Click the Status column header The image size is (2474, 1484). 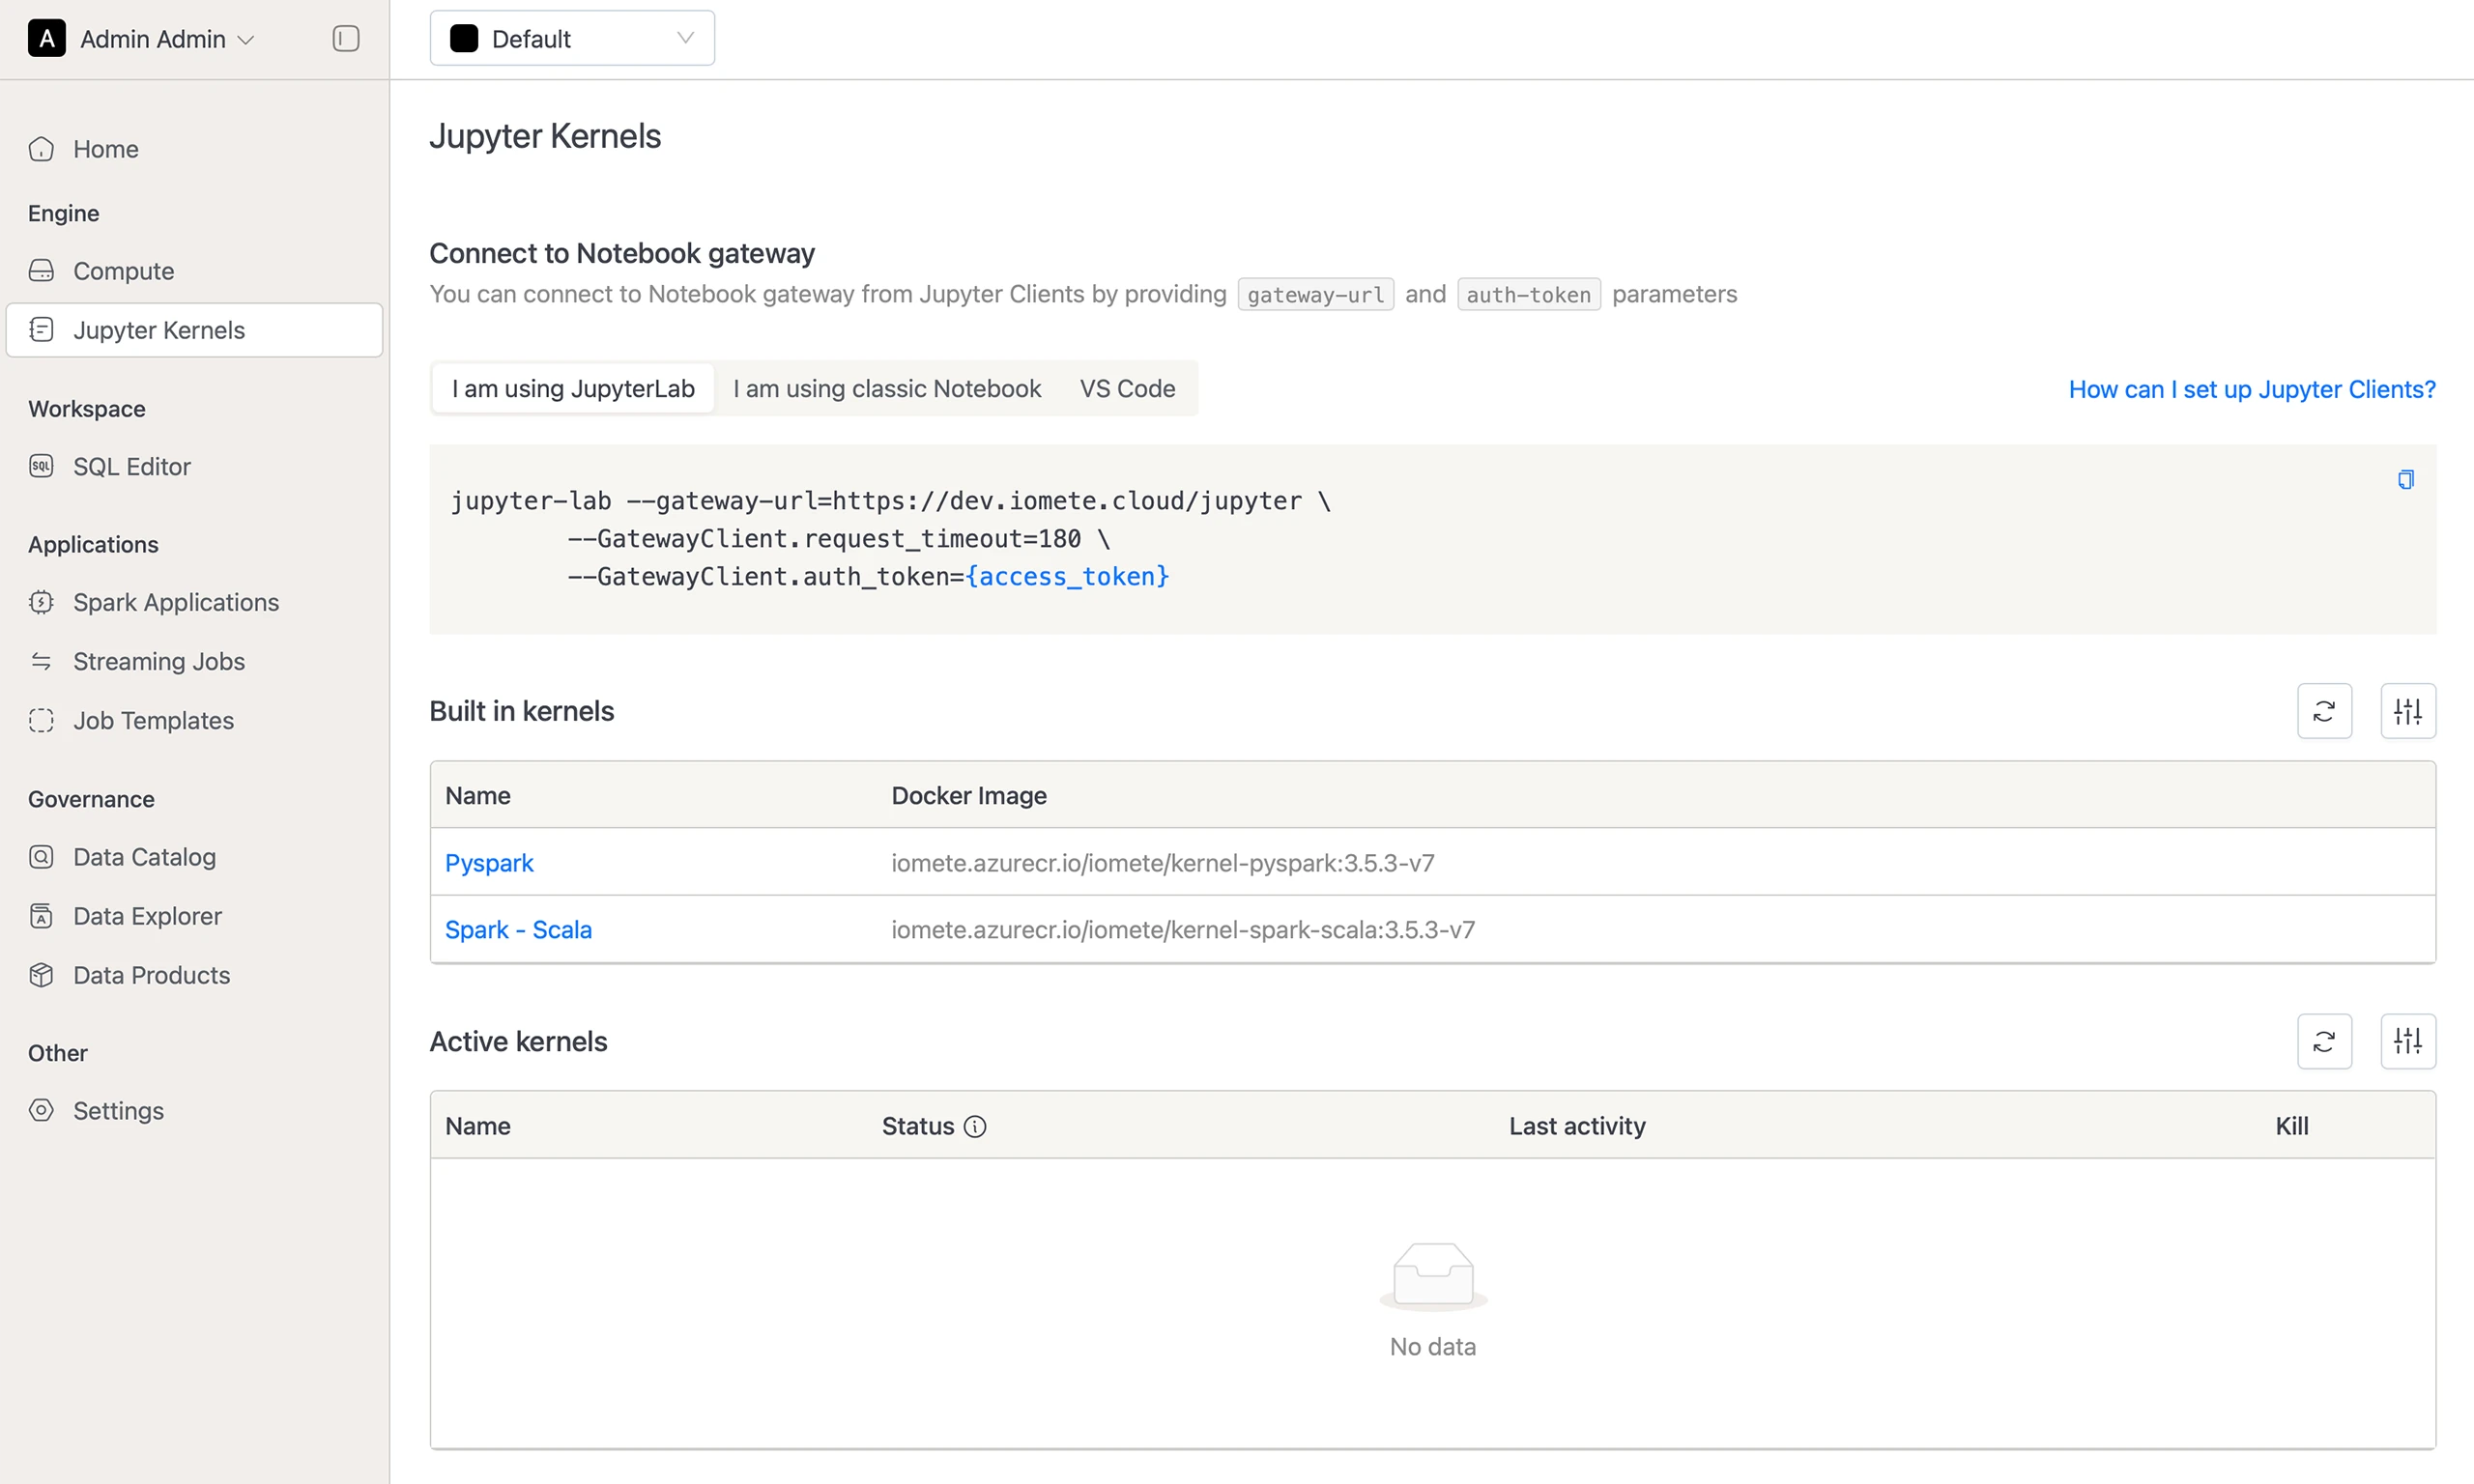coord(918,1126)
